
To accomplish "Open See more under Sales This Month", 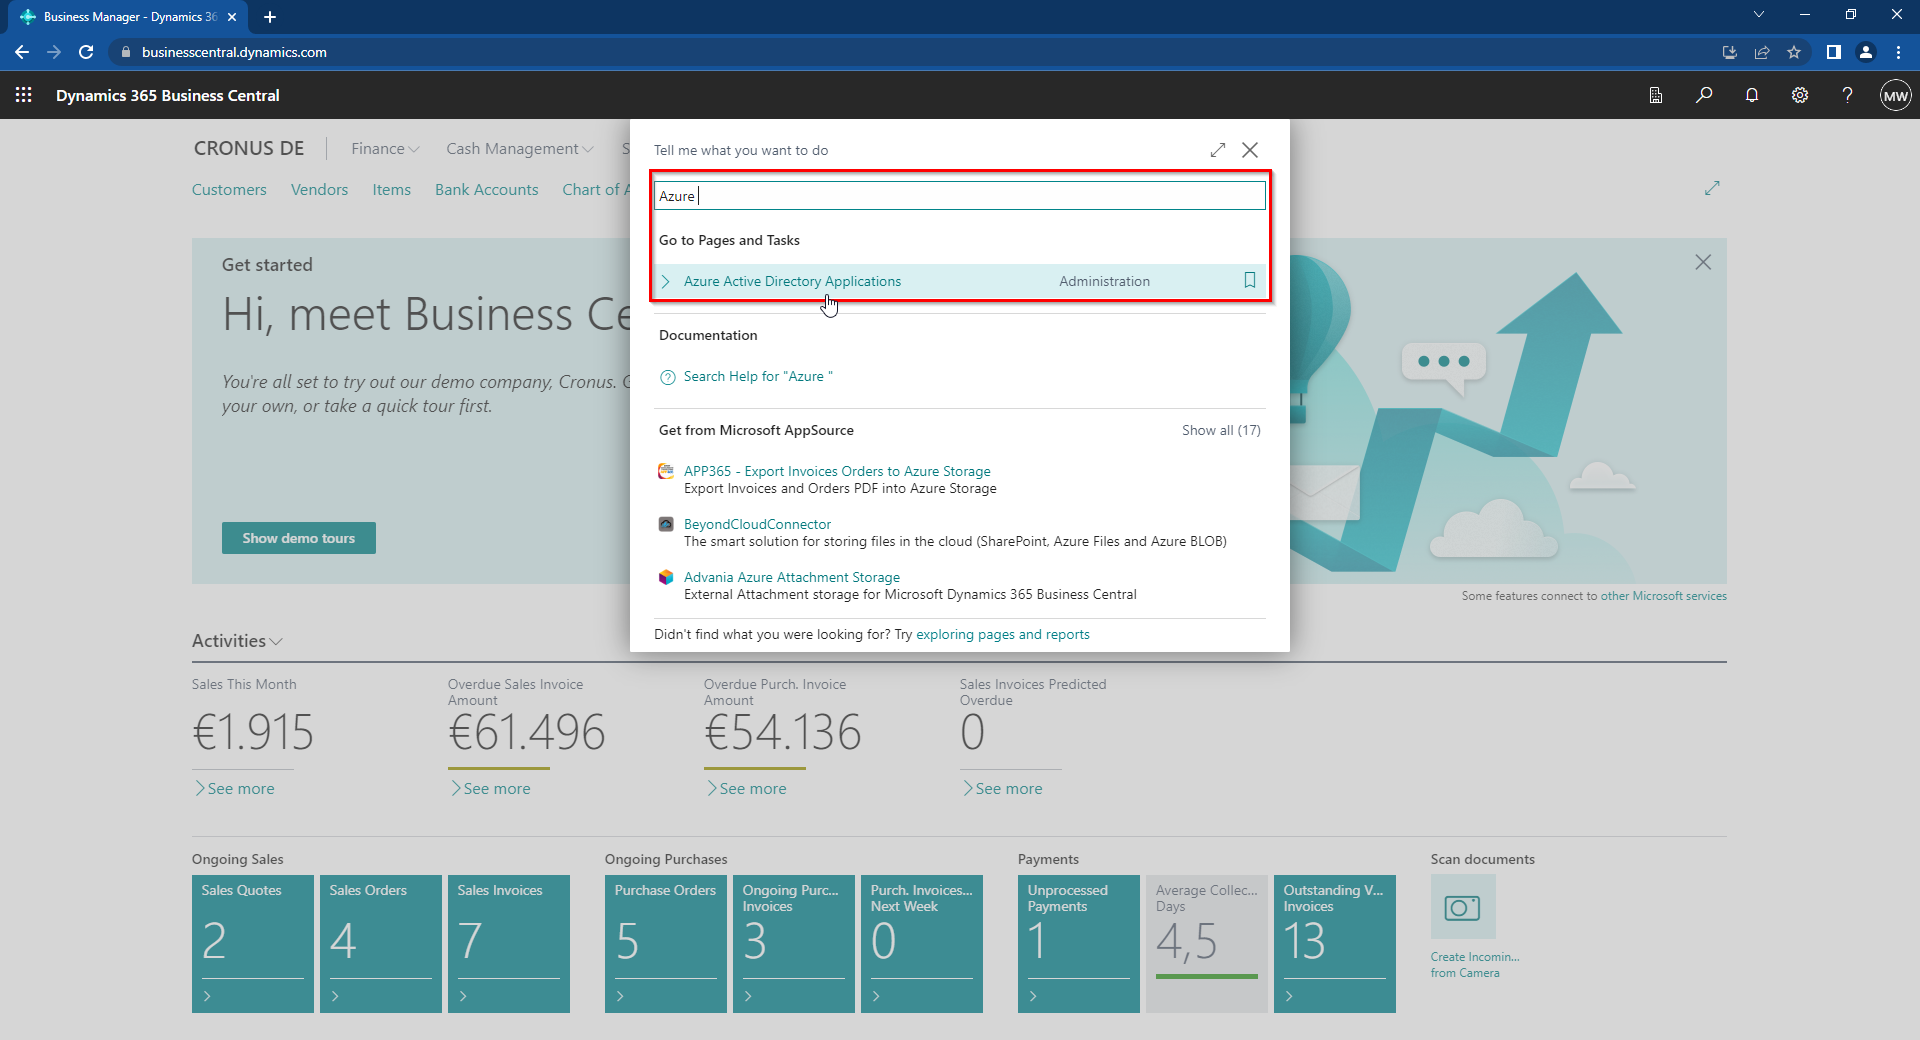I will pyautogui.click(x=235, y=789).
